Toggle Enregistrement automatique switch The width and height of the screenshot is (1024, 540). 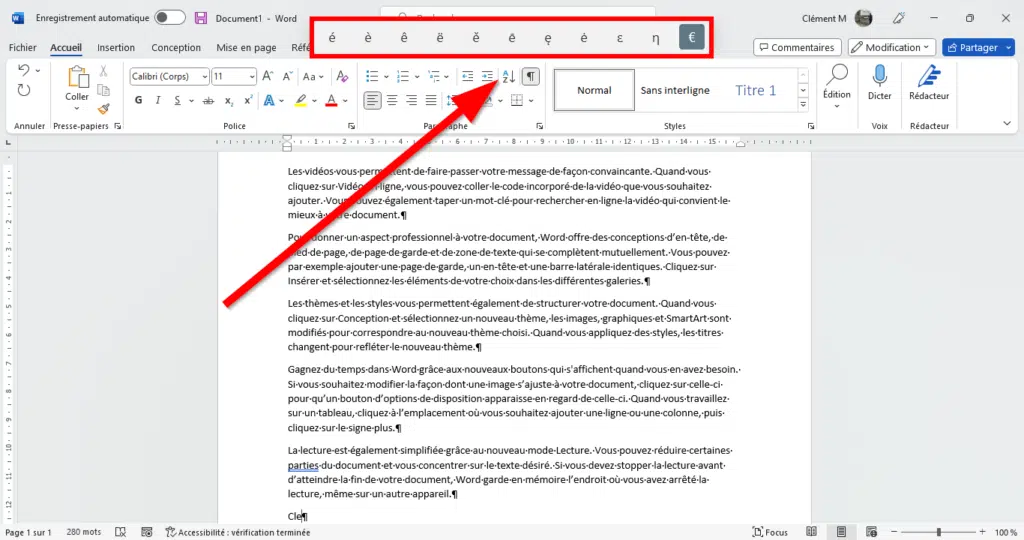pos(170,18)
